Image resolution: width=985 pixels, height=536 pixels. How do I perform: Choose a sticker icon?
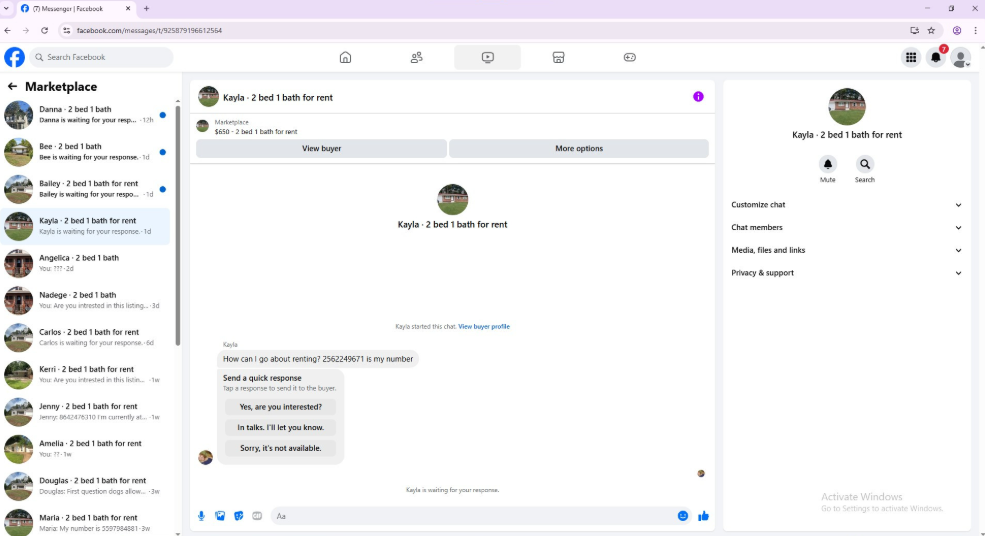[239, 516]
